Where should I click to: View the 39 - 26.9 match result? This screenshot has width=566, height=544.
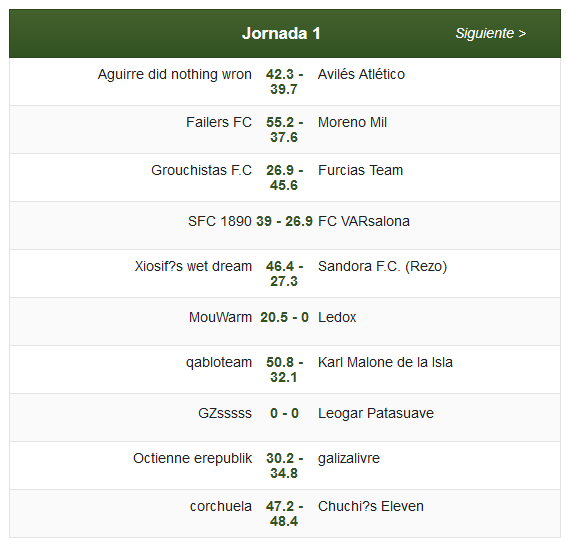click(284, 221)
